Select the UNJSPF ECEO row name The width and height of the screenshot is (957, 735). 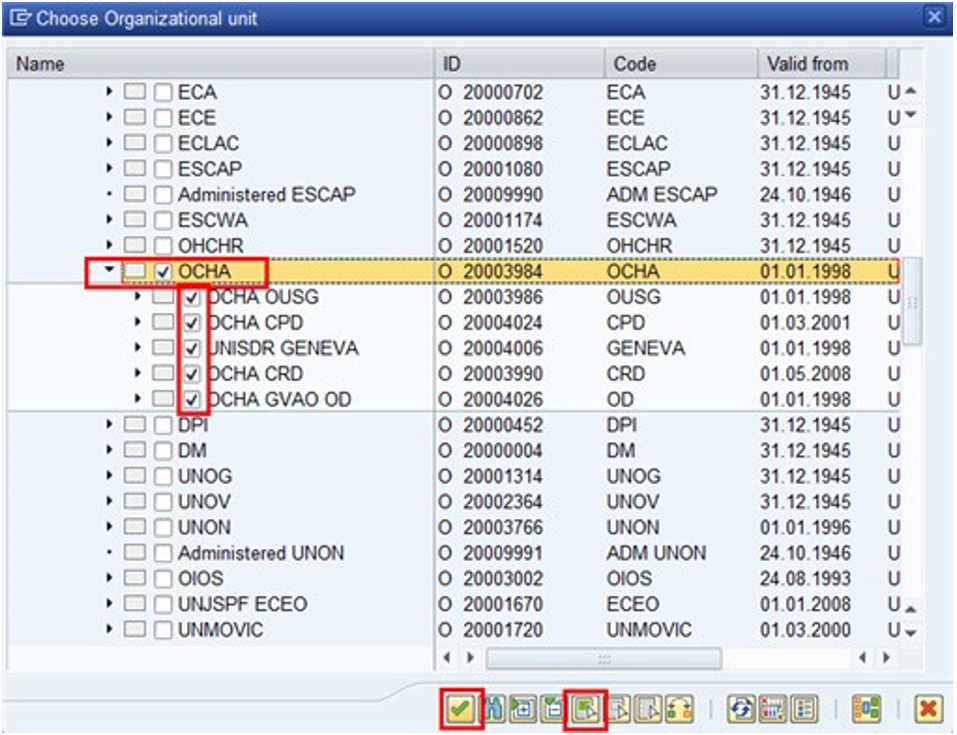click(242, 604)
